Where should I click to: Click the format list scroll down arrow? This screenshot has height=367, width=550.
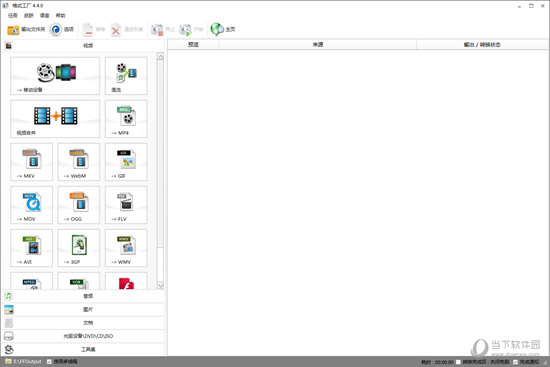tap(160, 286)
